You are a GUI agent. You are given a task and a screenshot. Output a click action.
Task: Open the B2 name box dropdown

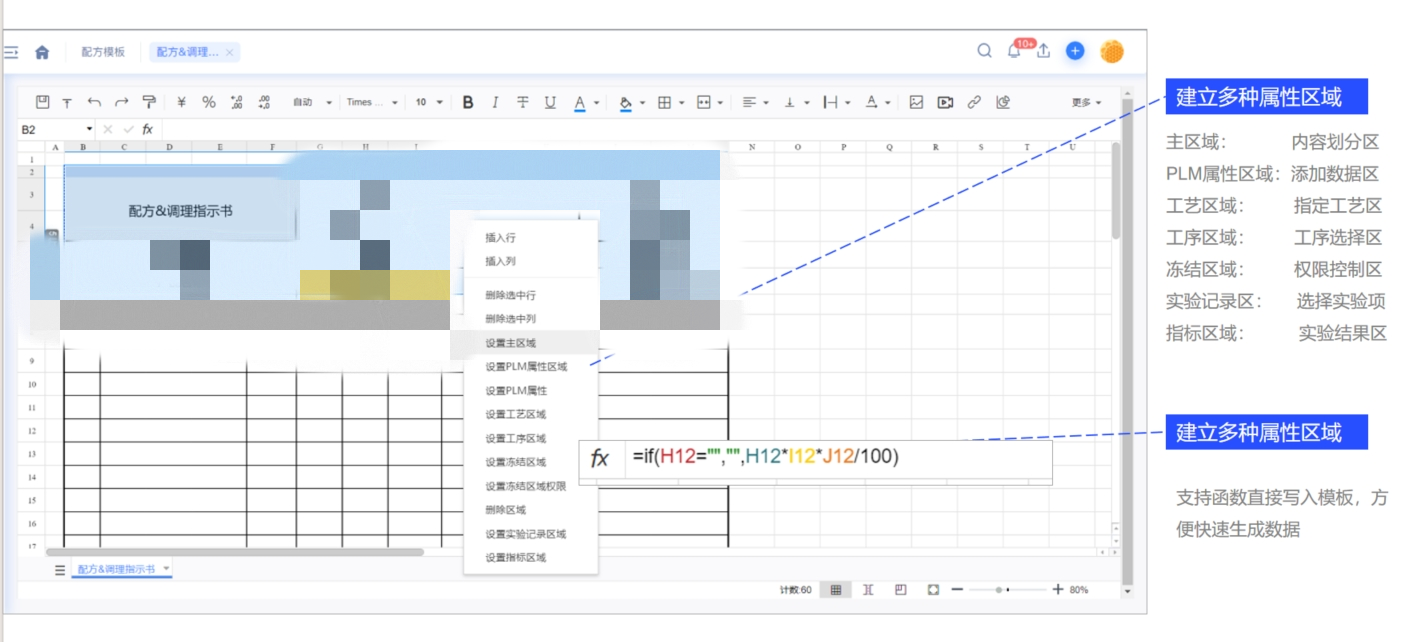point(89,129)
